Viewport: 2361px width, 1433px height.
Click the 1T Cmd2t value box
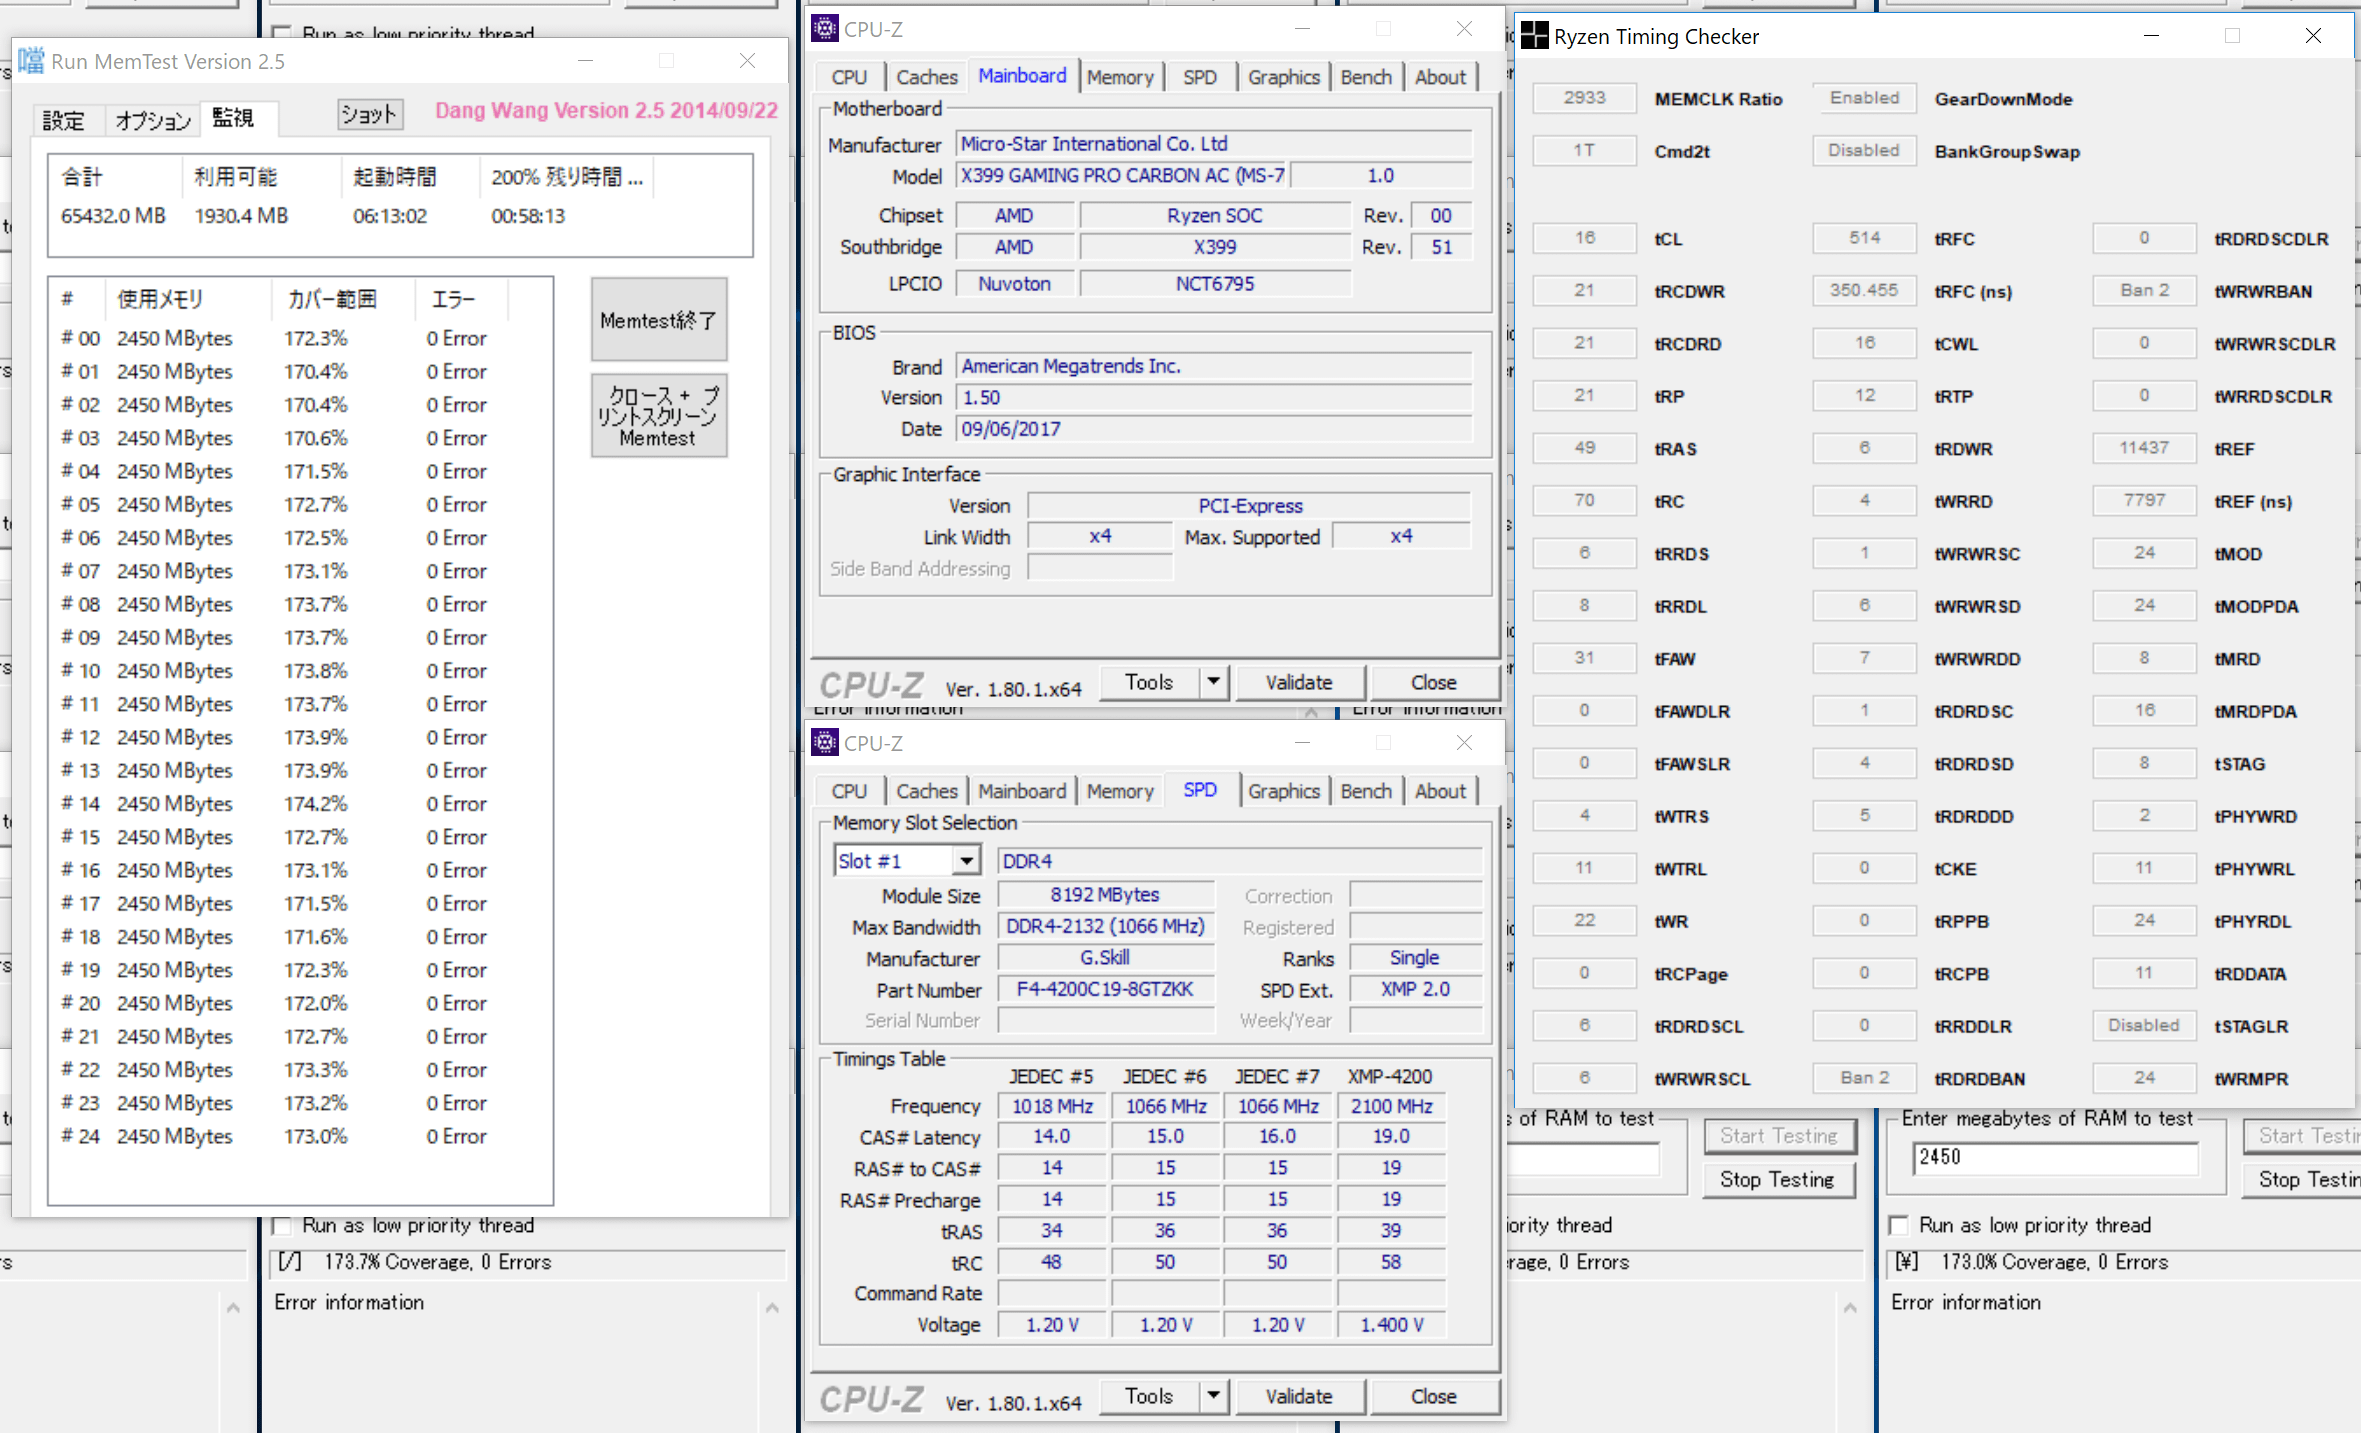click(x=1584, y=150)
